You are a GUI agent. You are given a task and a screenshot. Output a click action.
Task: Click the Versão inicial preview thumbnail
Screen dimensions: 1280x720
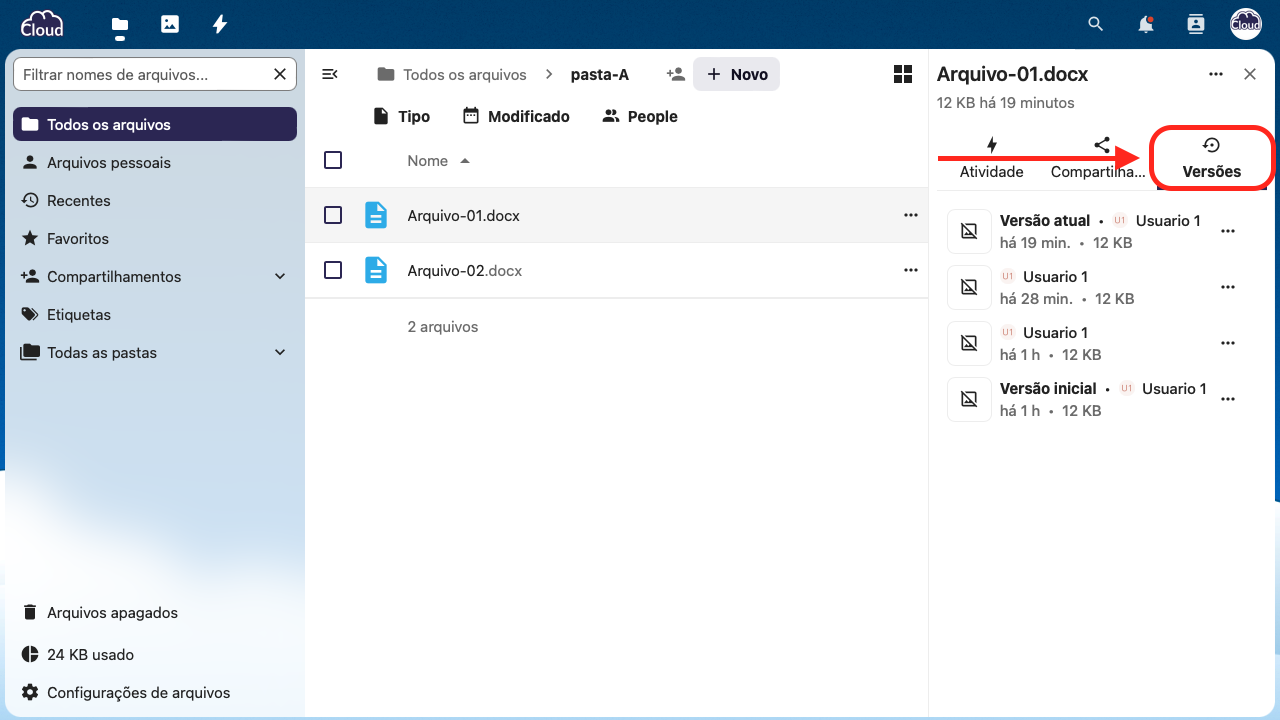[x=969, y=399]
